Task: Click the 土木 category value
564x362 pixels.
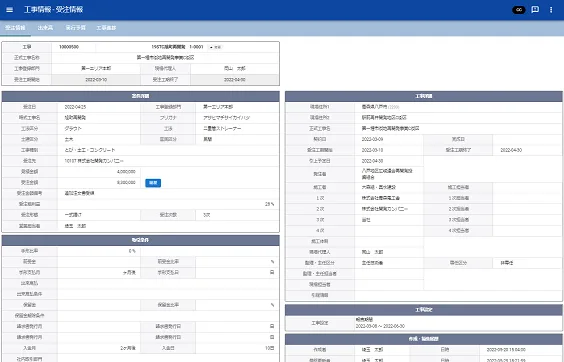Action: point(69,139)
